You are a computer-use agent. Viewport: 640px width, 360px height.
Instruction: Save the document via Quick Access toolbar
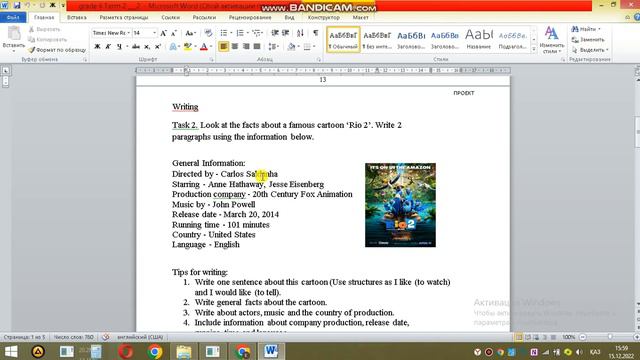(17, 5)
